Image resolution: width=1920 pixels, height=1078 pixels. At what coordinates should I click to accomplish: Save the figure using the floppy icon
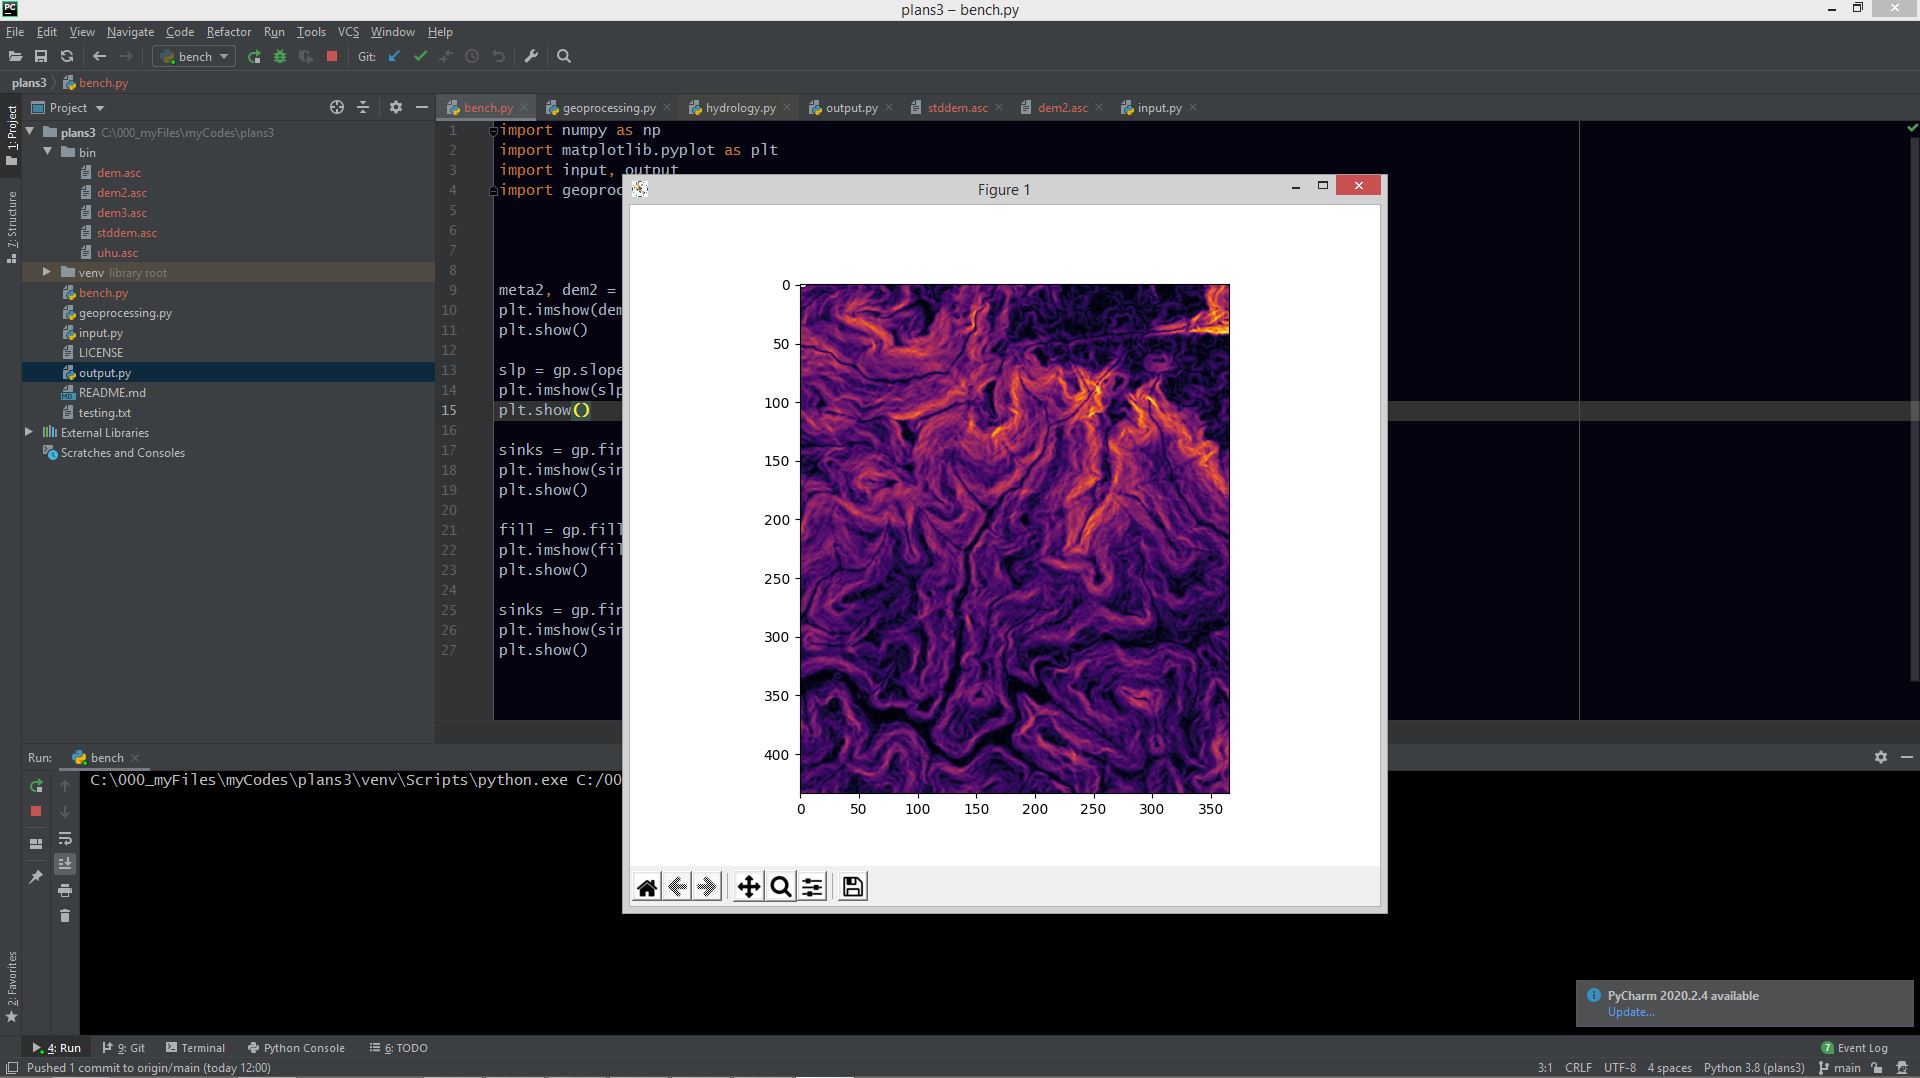pyautogui.click(x=852, y=887)
